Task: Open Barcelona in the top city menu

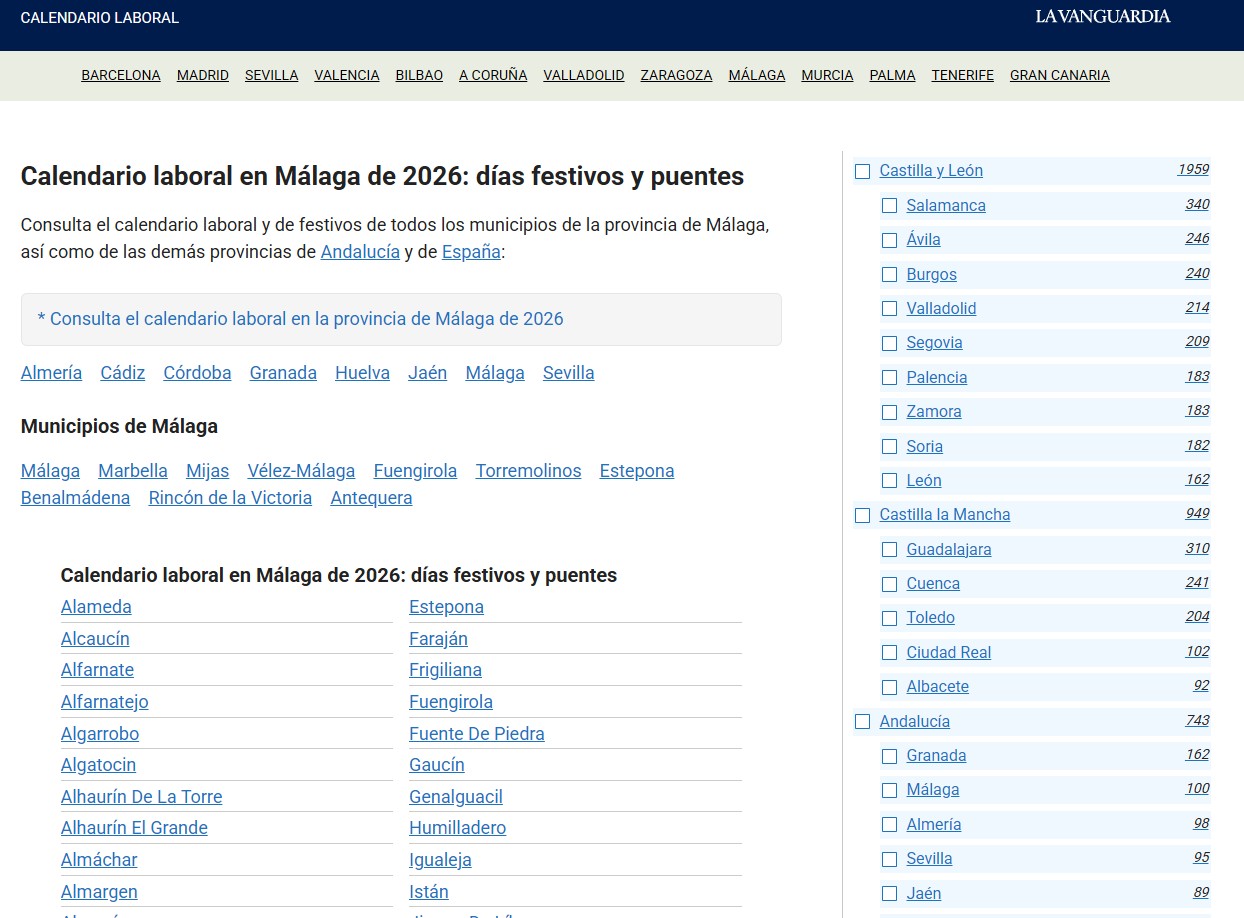Action: (x=120, y=75)
